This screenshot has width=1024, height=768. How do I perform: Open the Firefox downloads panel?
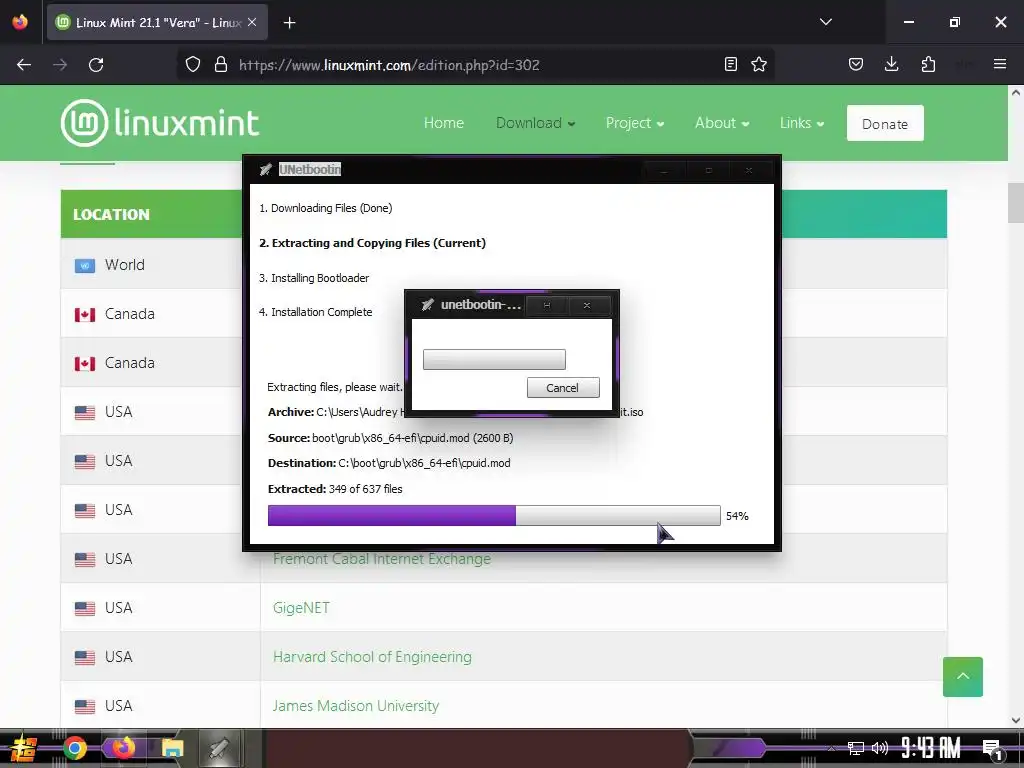[x=891, y=64]
